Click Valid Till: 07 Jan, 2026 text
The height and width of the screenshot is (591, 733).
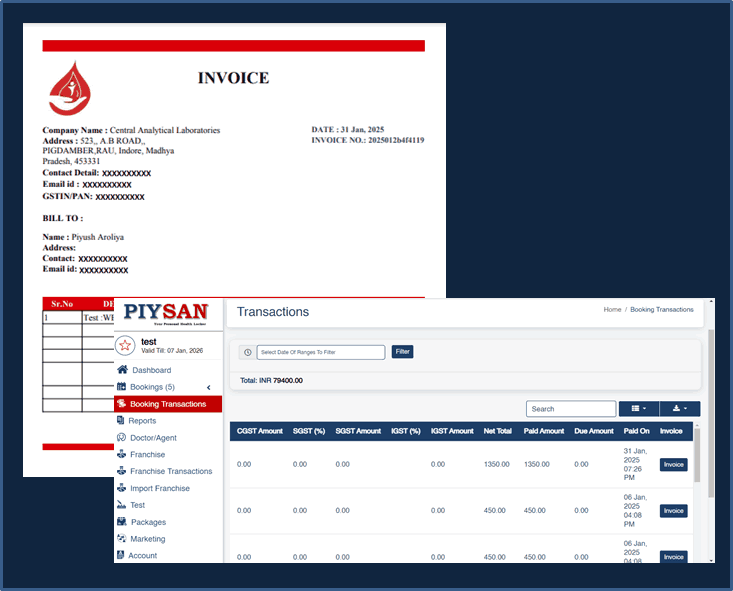tap(172, 351)
